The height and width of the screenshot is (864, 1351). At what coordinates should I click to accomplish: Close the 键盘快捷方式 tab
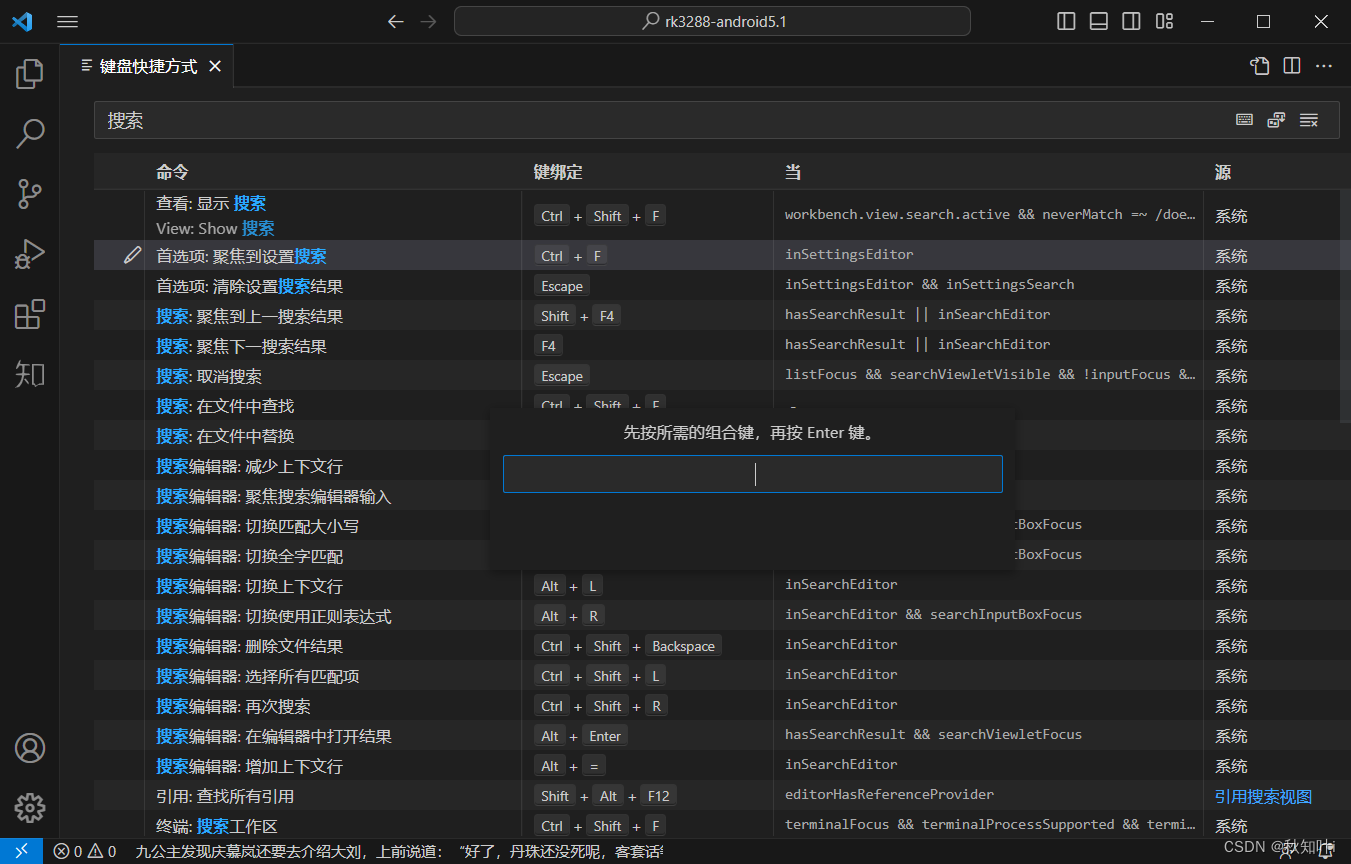coord(215,67)
